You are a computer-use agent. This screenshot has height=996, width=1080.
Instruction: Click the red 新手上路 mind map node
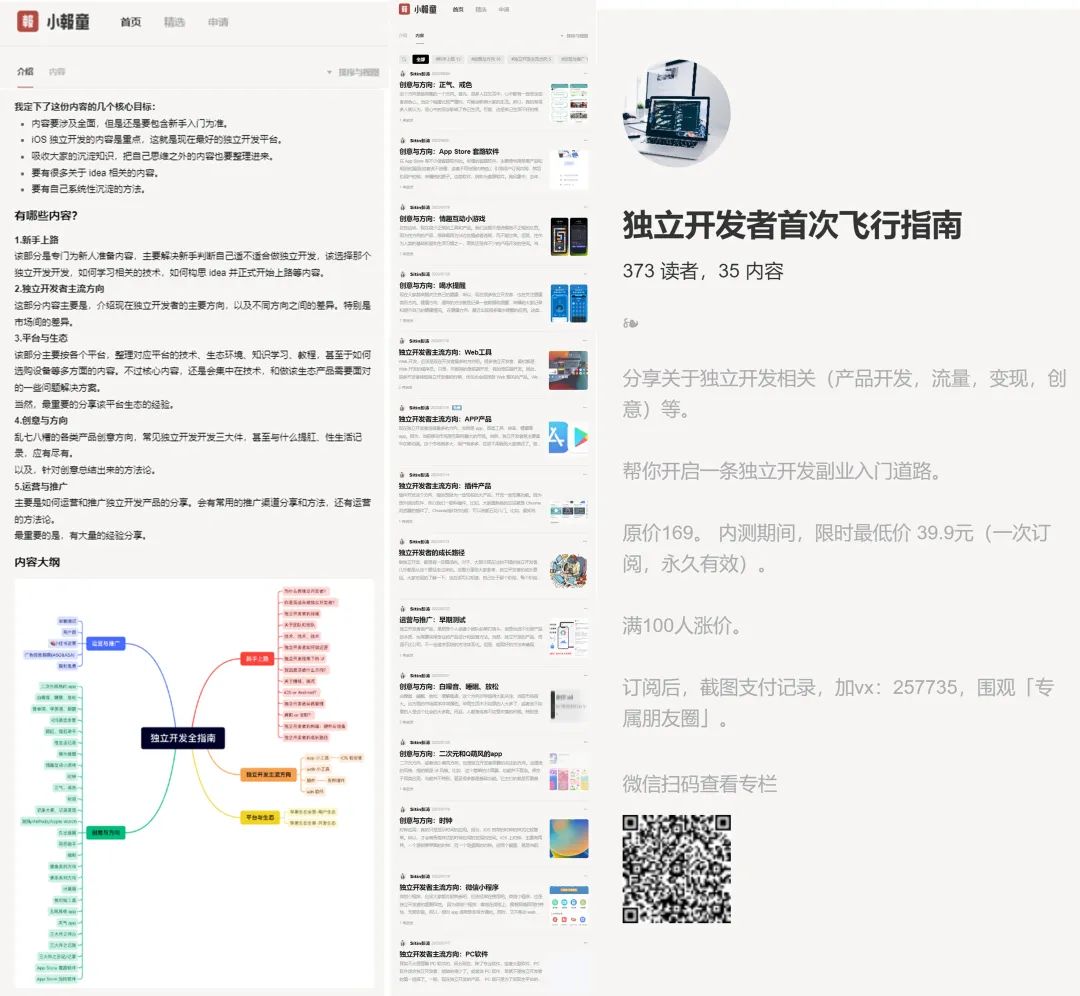(258, 659)
